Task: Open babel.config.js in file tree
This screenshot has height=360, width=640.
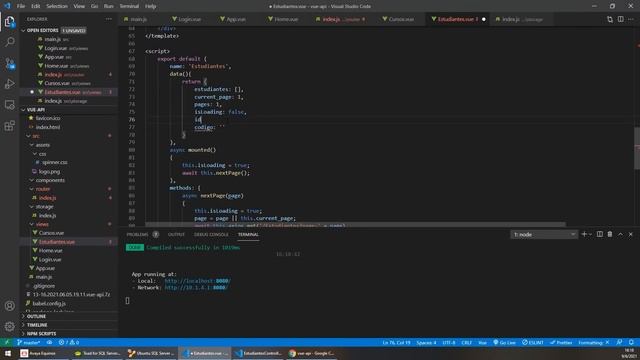Action: click(x=49, y=303)
